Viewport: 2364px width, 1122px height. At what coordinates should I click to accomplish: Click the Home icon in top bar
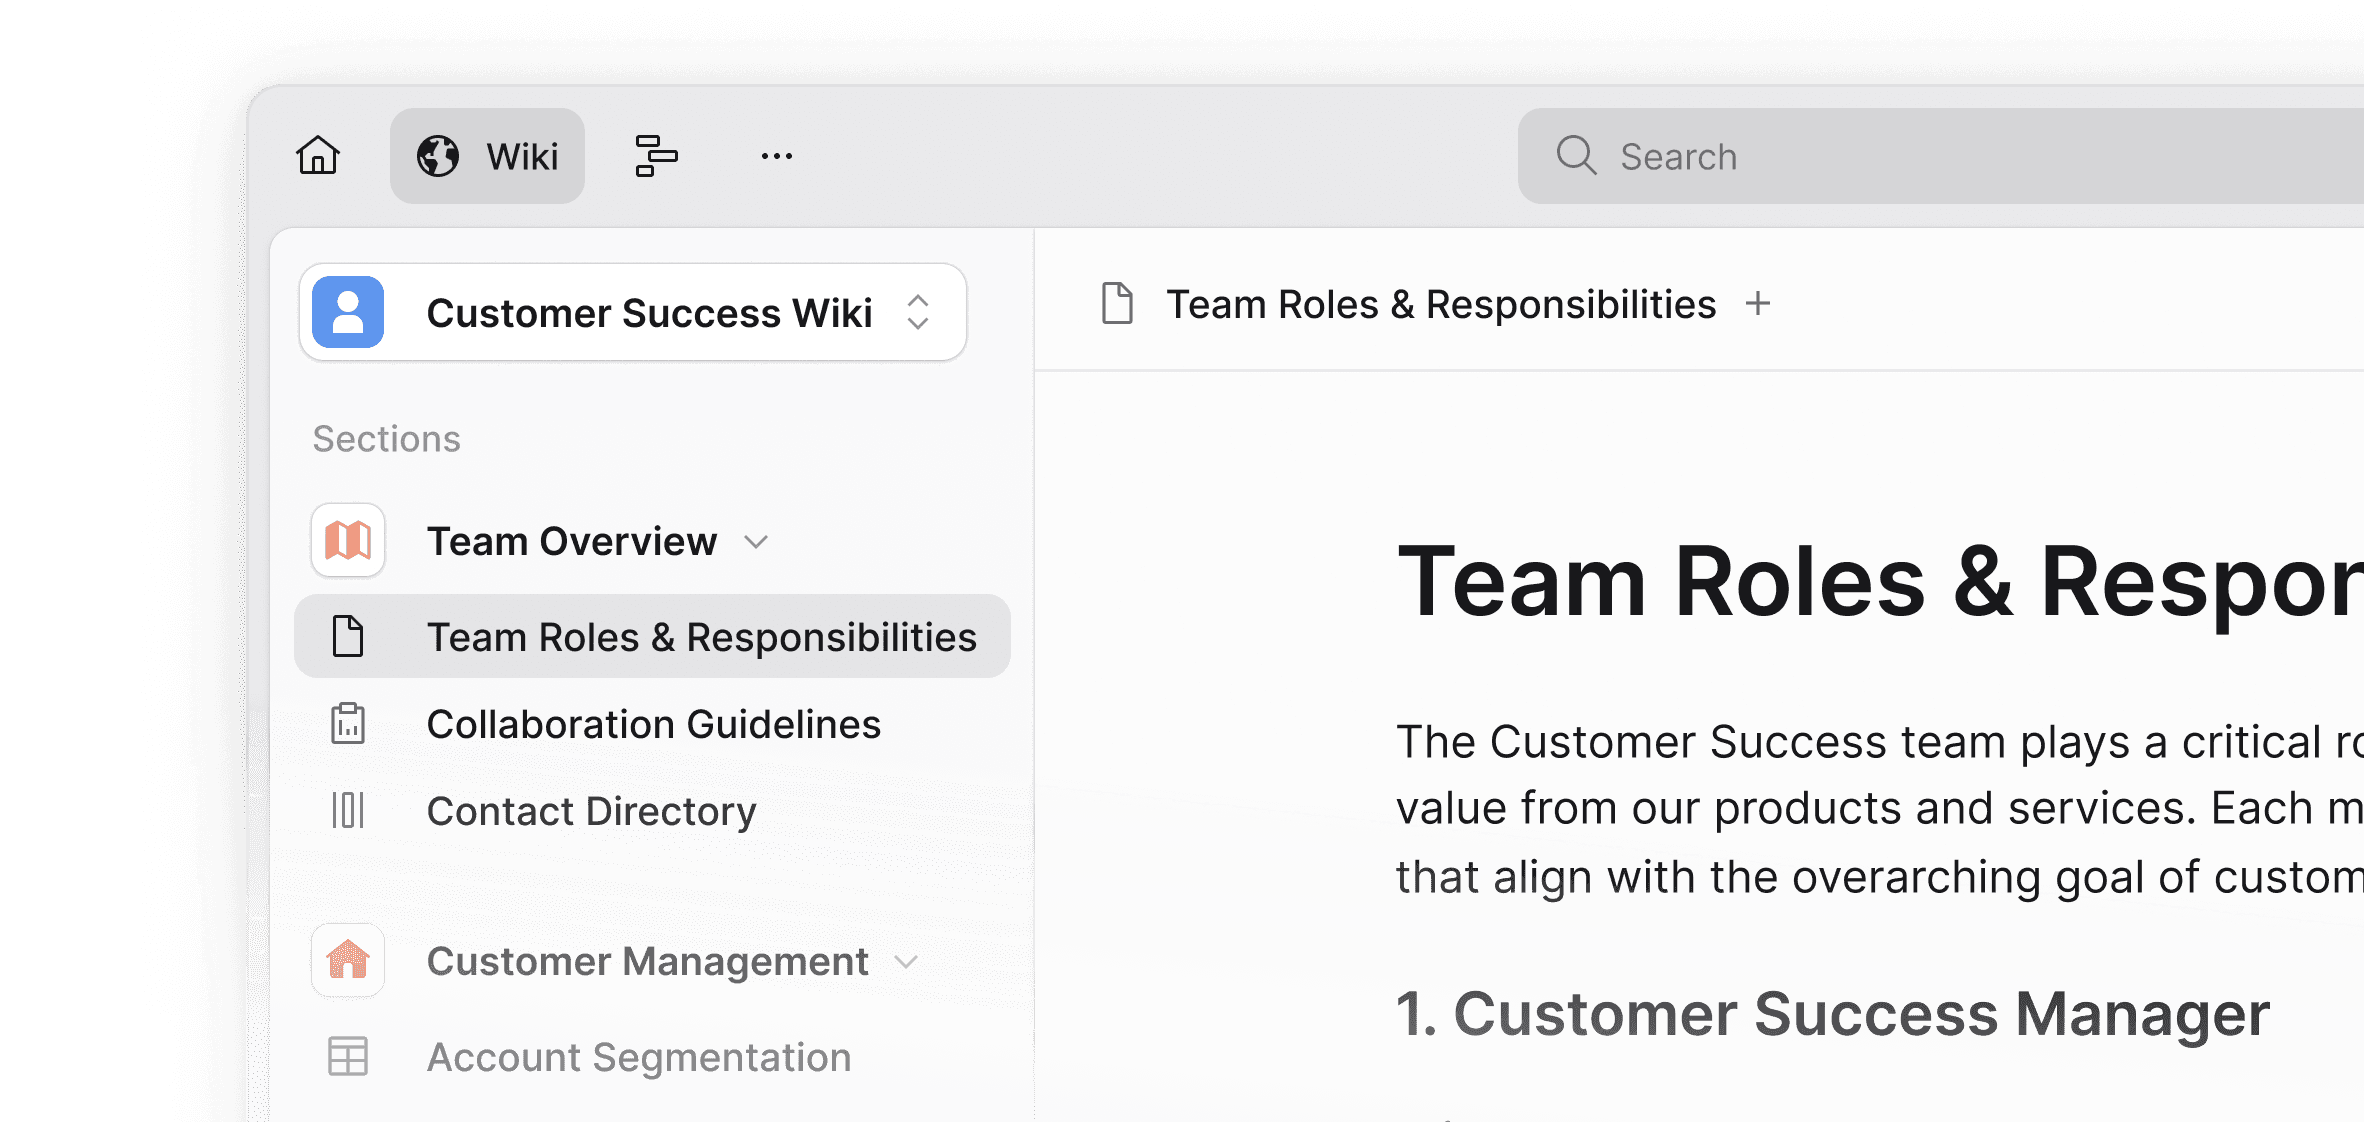click(318, 156)
